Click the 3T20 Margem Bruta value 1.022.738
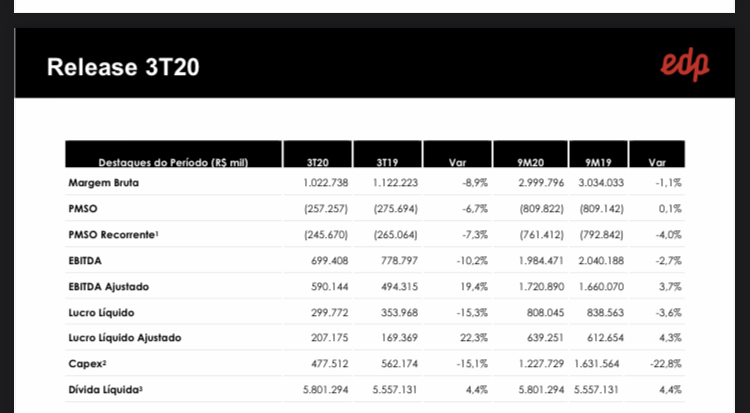This screenshot has width=750, height=413. click(x=326, y=183)
